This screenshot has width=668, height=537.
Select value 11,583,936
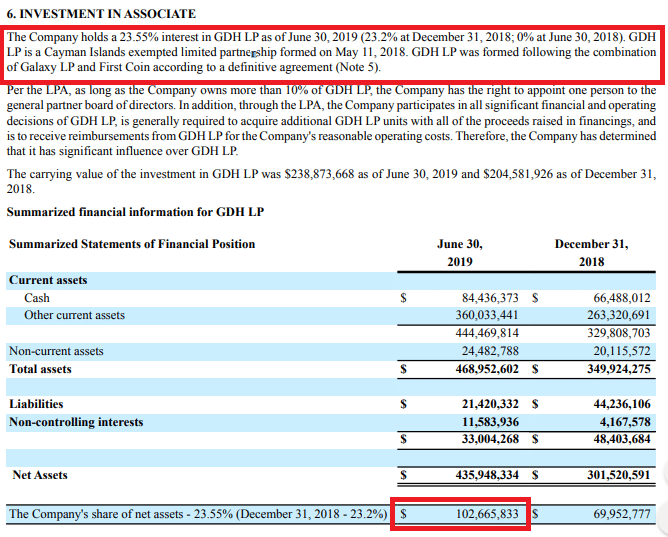coord(490,422)
